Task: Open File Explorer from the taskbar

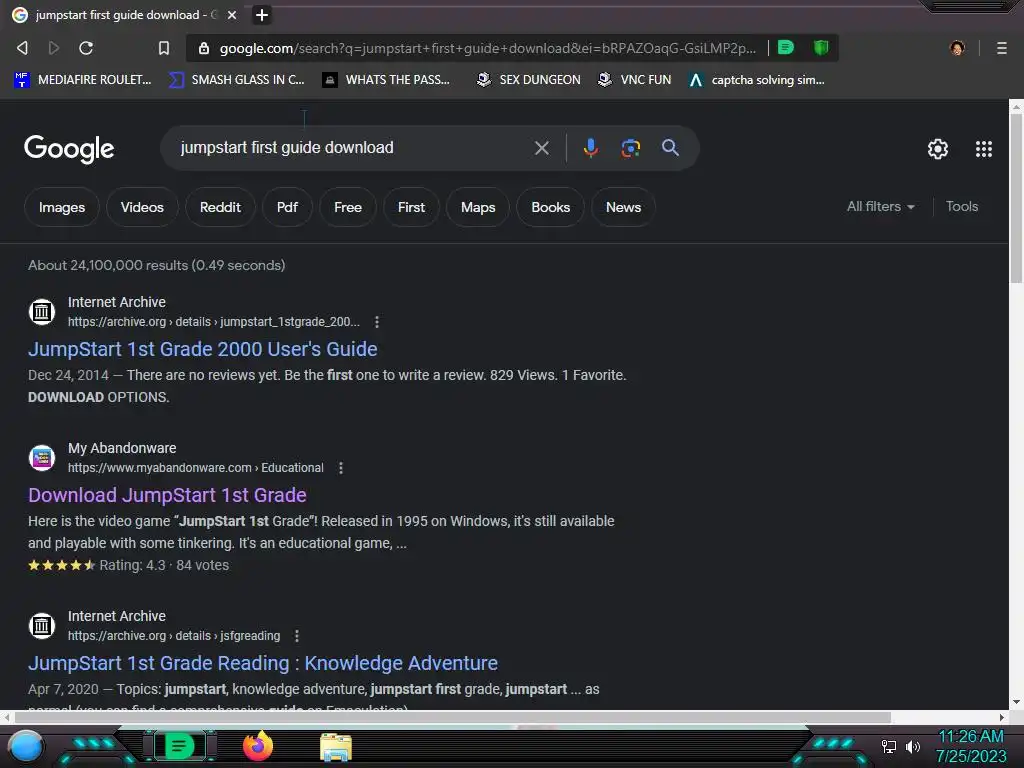Action: click(336, 747)
